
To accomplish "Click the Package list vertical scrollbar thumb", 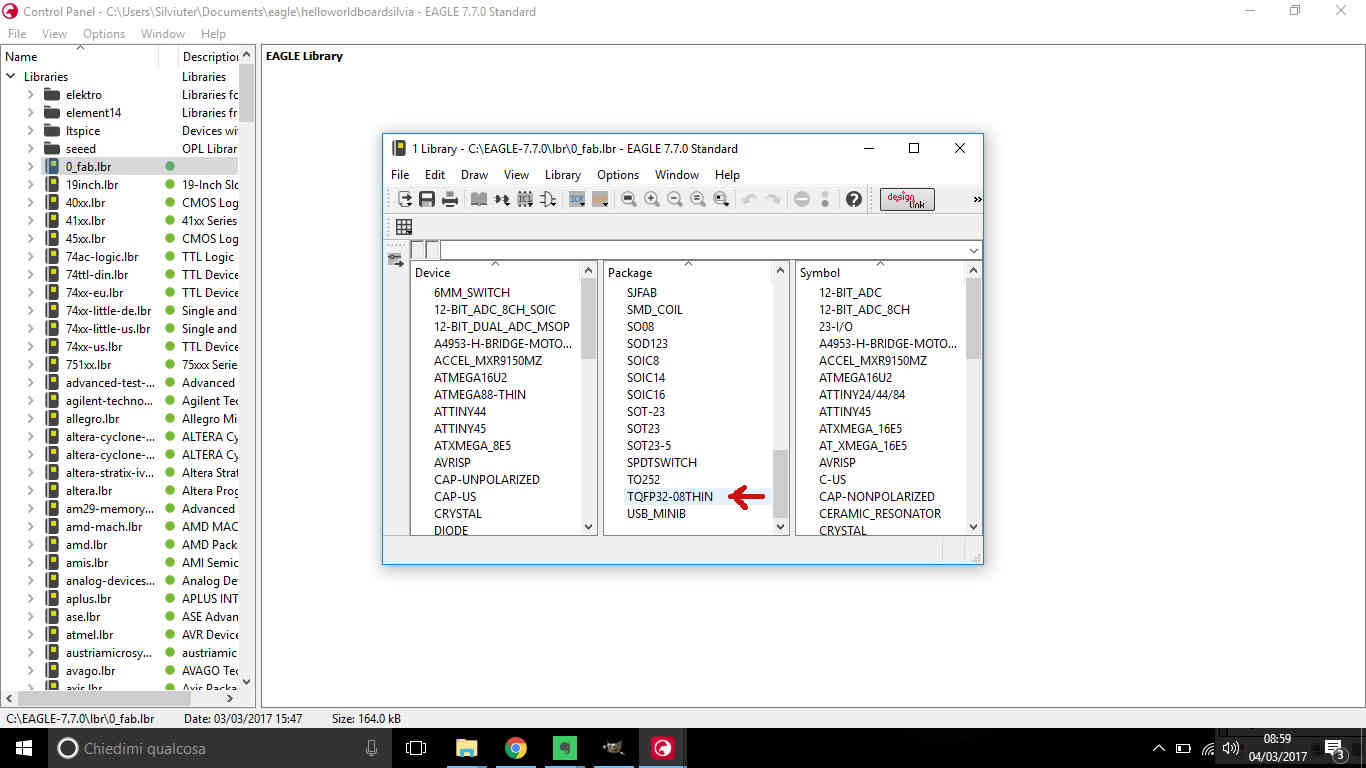I will click(x=781, y=483).
